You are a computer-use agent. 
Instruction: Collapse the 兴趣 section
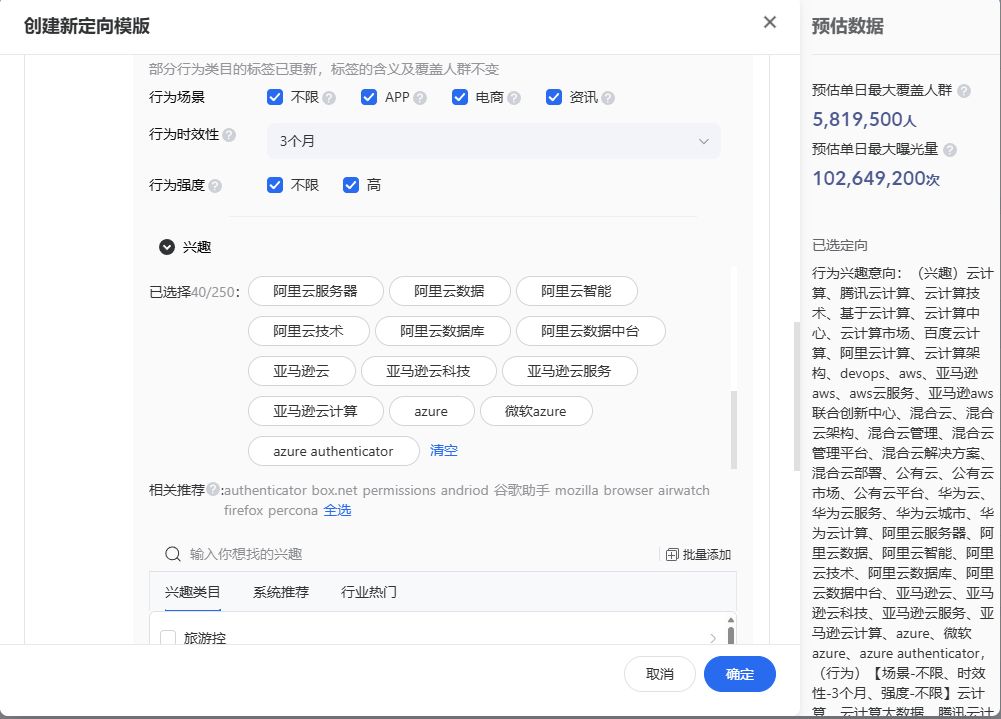tap(165, 247)
